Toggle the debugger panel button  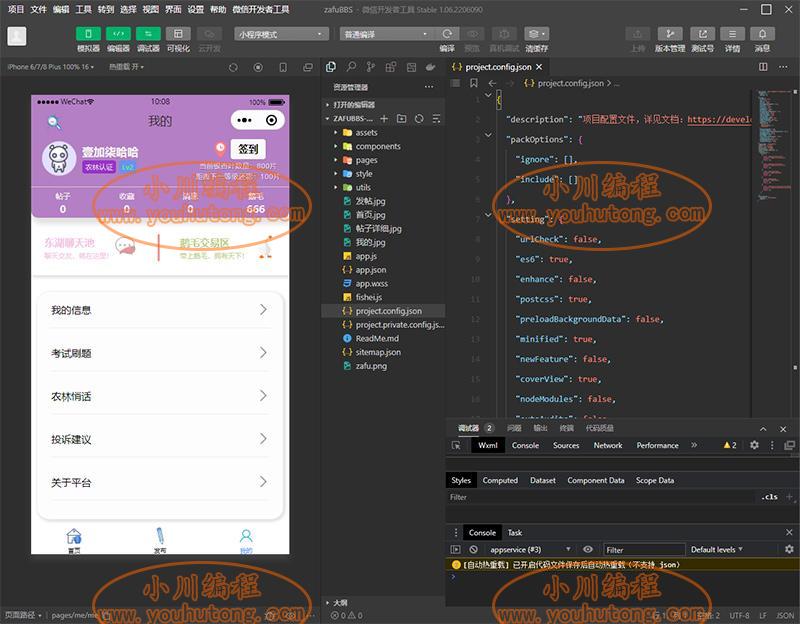(x=148, y=34)
